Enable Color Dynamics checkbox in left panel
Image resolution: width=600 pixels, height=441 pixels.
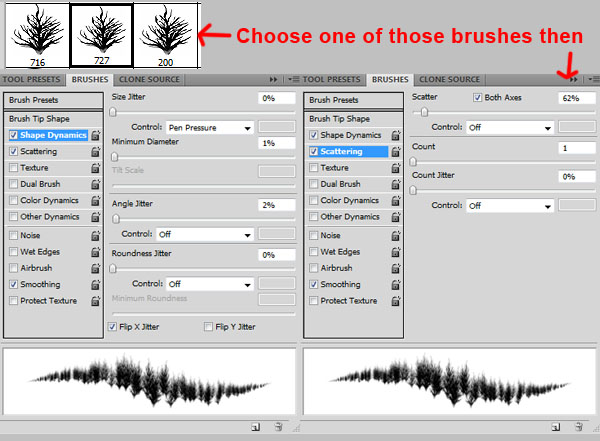(x=13, y=200)
